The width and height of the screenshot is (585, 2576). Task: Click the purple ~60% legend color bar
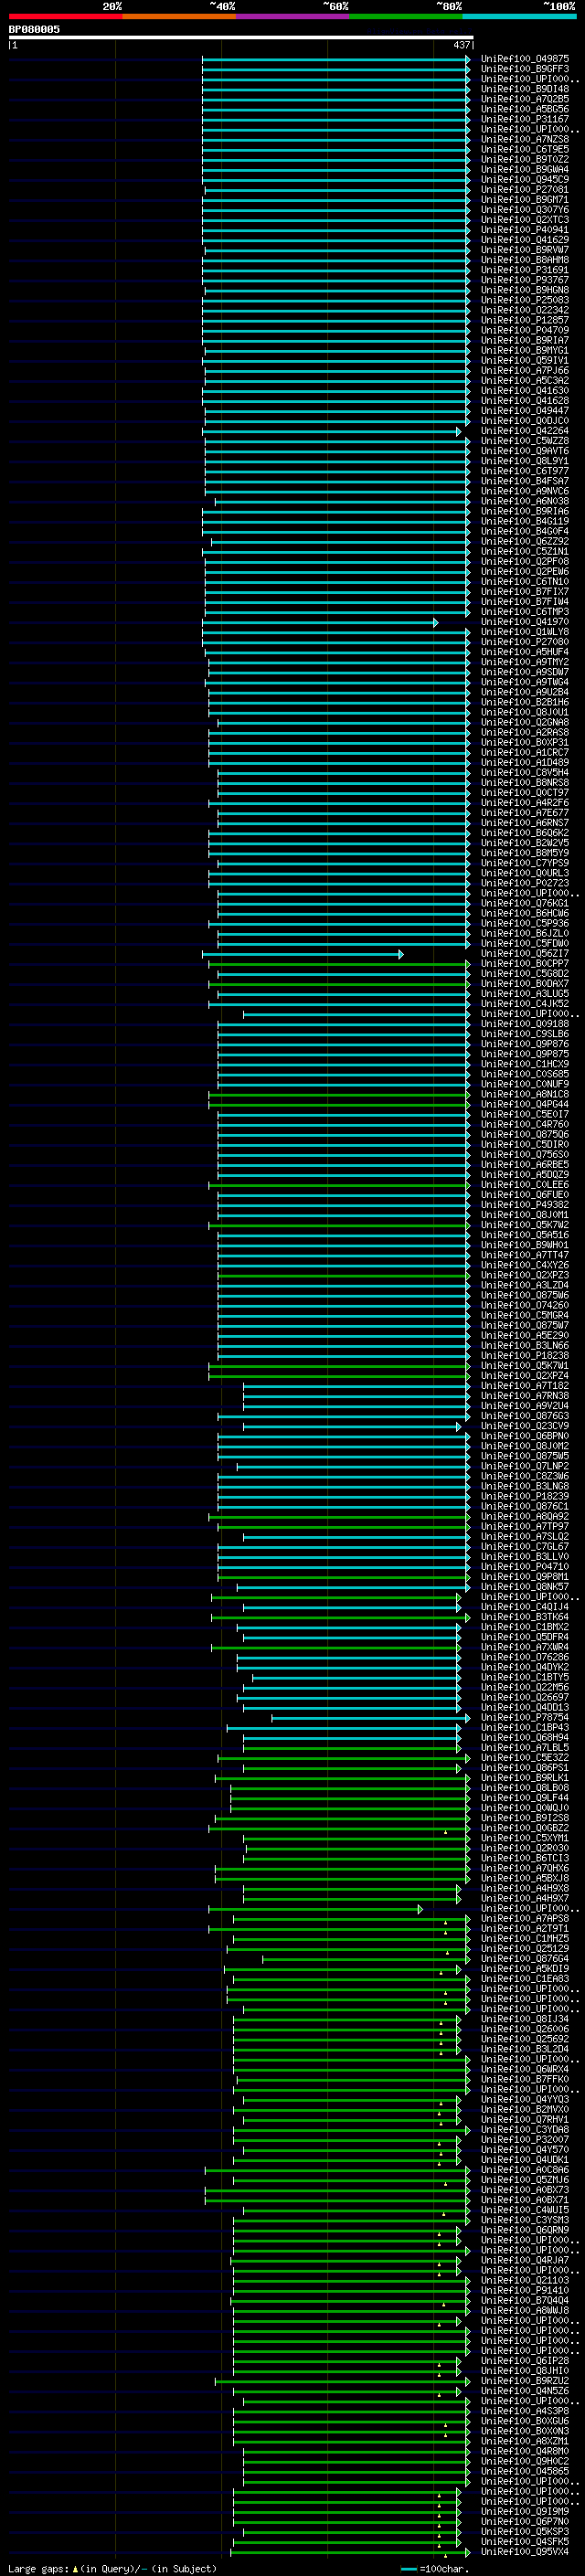point(293,16)
